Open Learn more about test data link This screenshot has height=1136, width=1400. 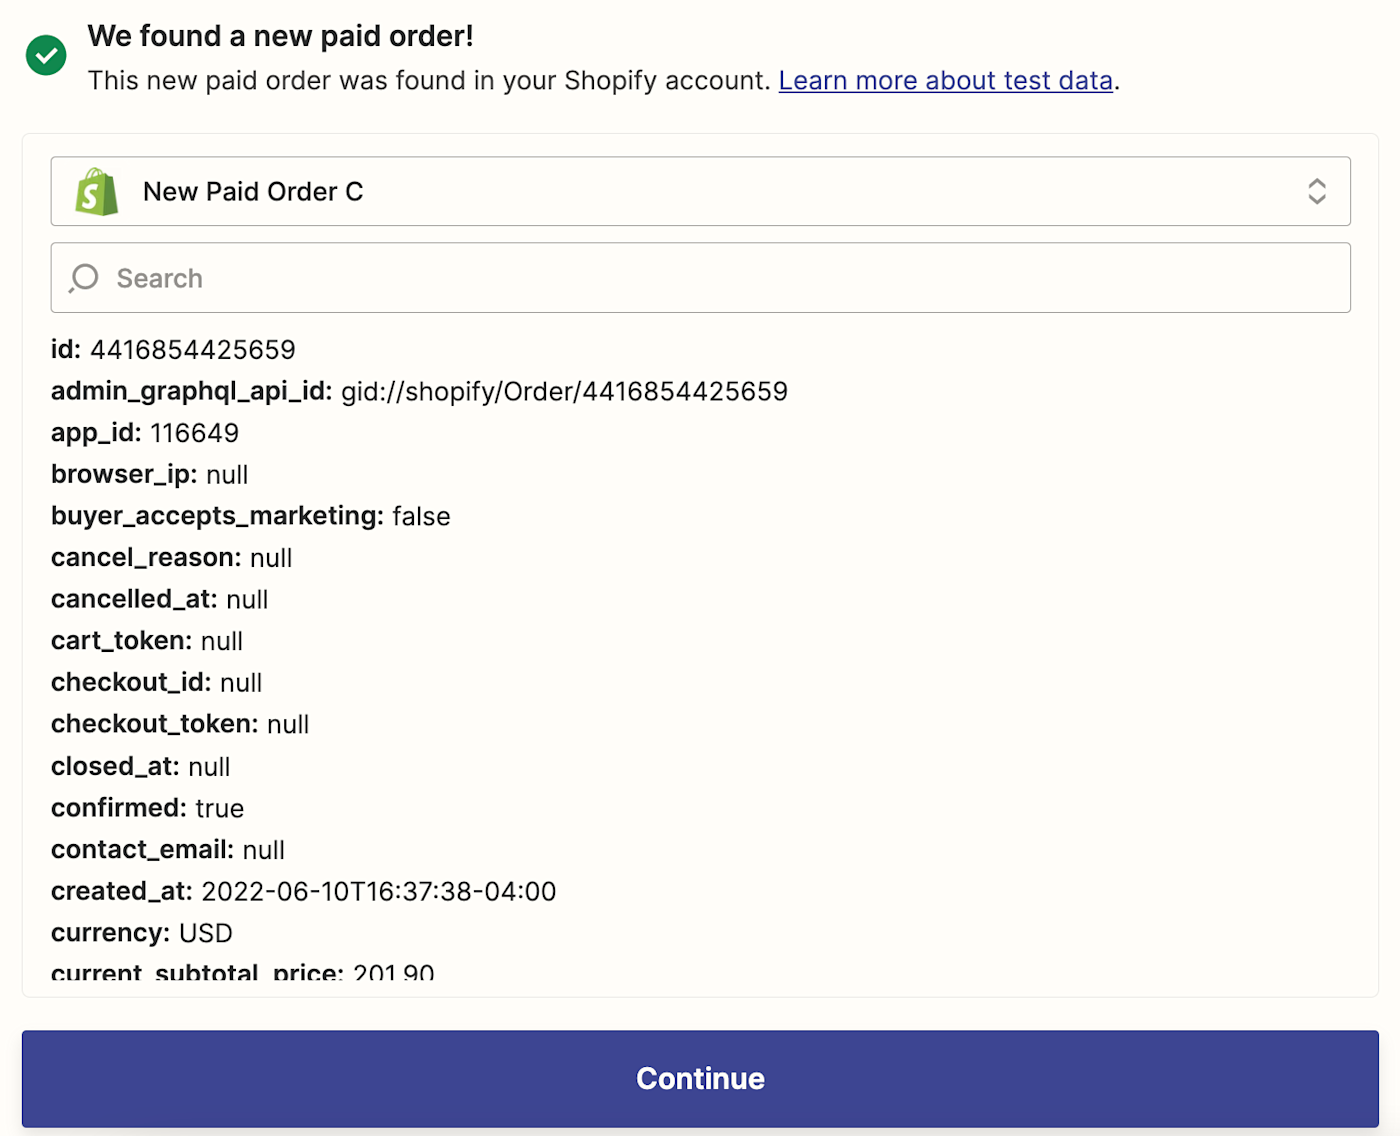pyautogui.click(x=945, y=80)
